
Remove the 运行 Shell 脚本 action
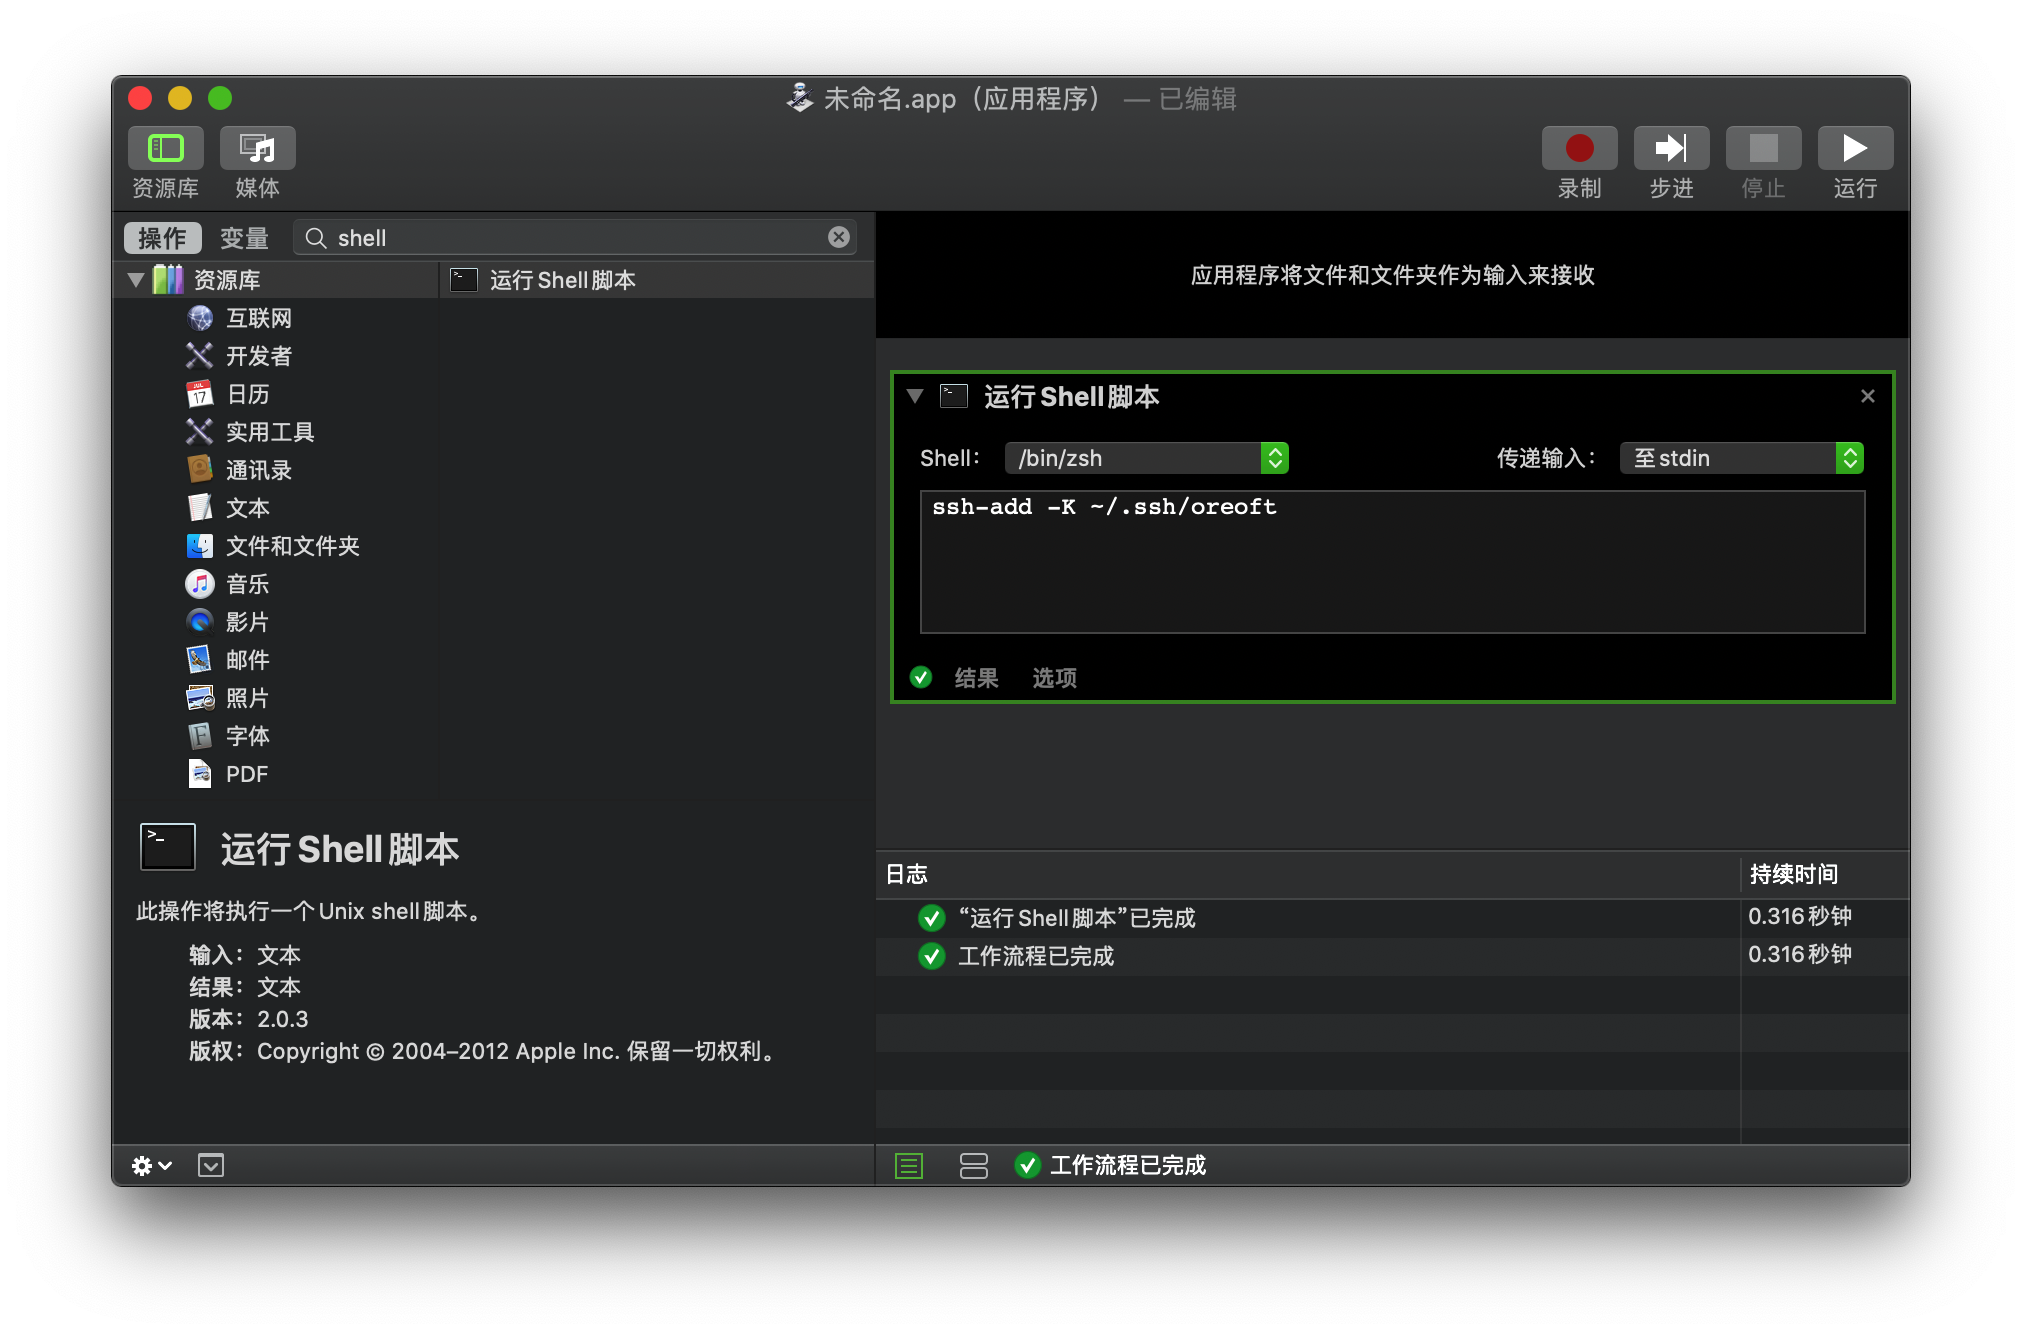(x=1867, y=396)
